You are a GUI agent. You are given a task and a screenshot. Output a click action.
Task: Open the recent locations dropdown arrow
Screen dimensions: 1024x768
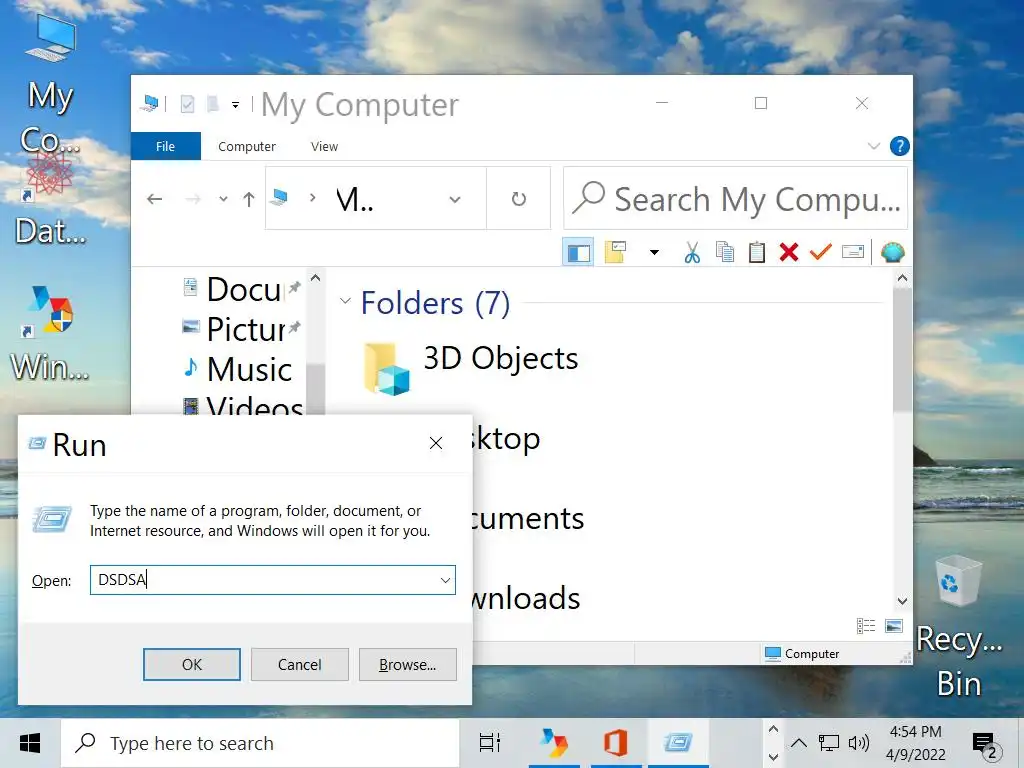tap(223, 199)
